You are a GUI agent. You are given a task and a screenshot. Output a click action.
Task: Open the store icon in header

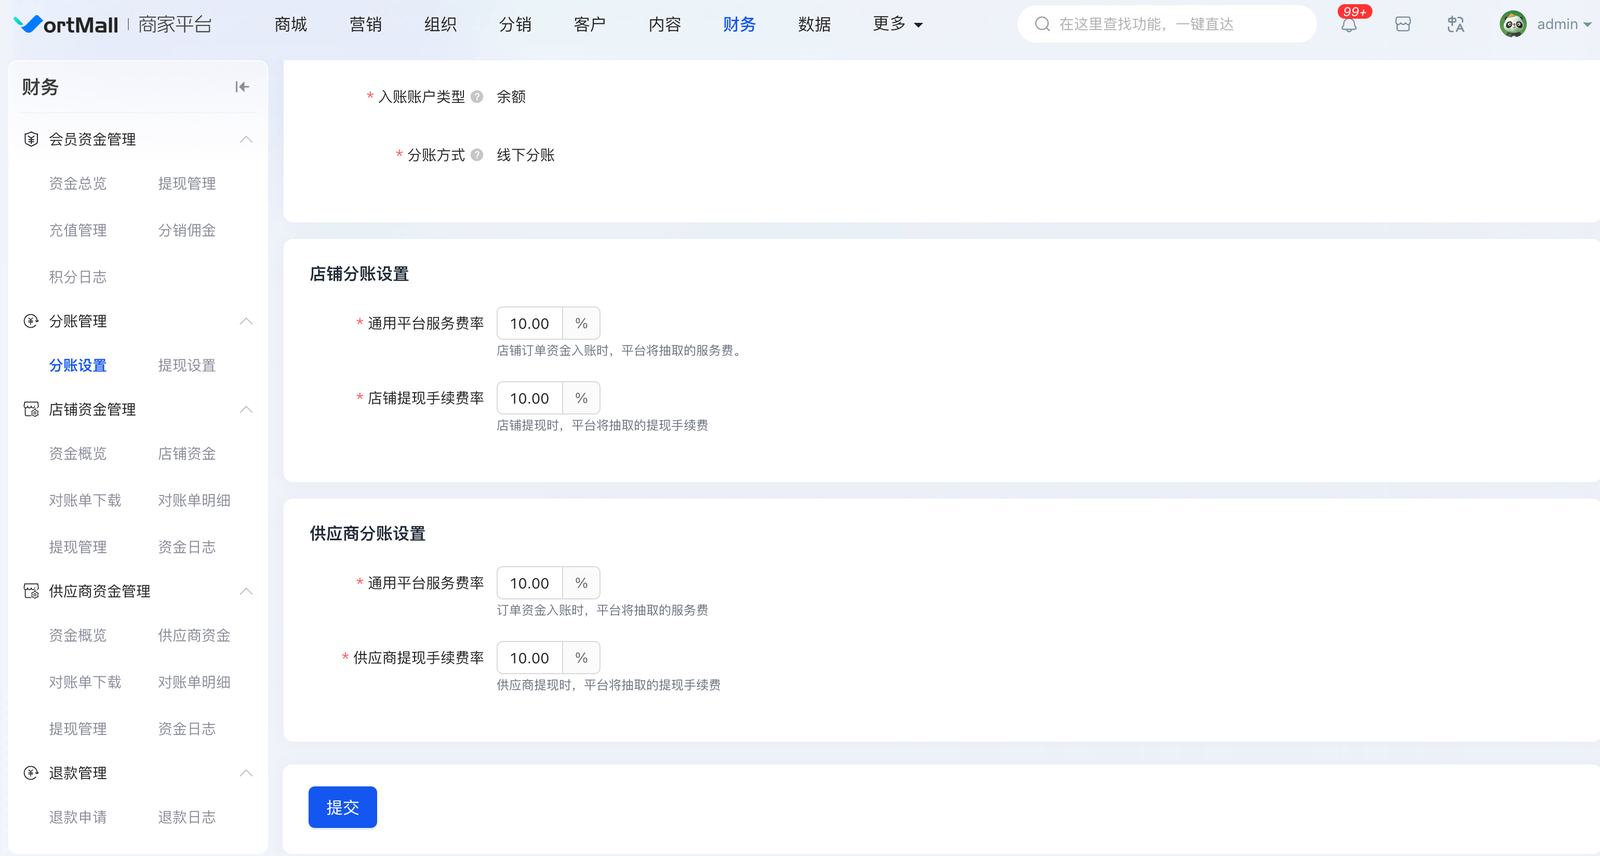(x=1403, y=25)
